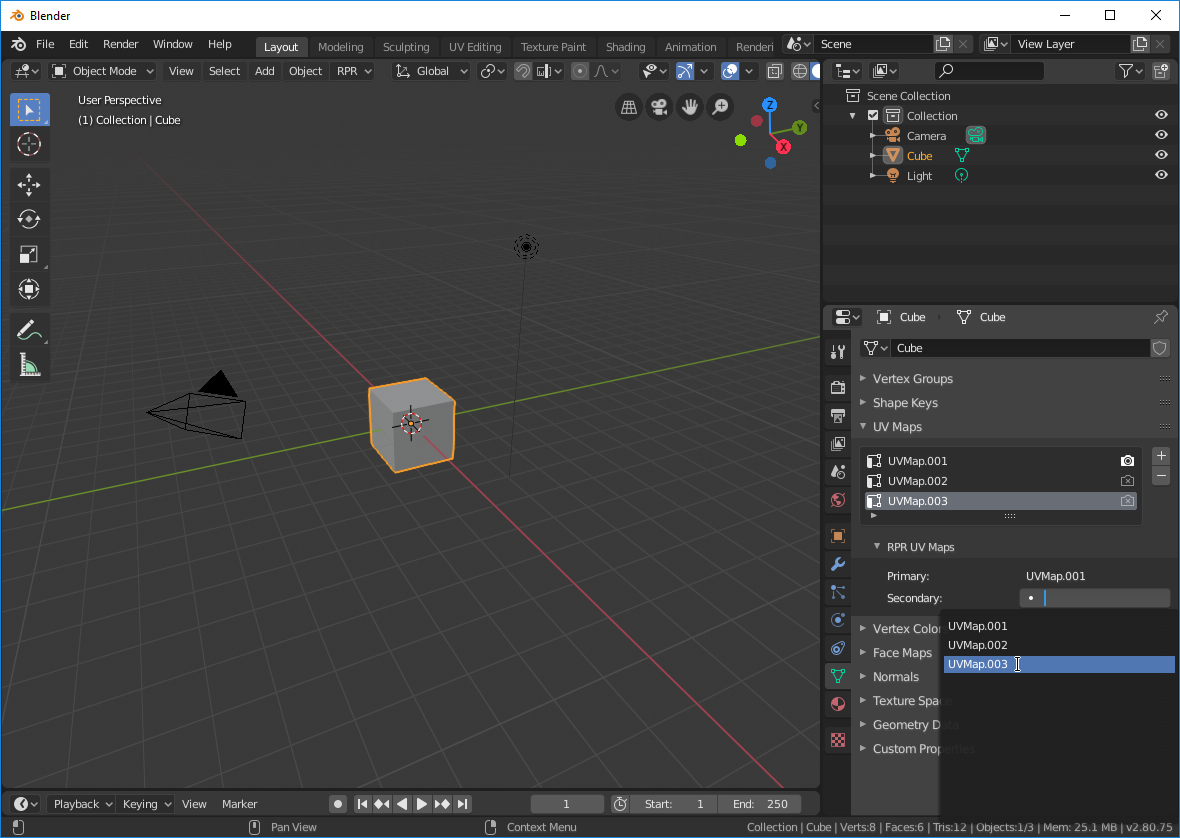Hide the Cube object in viewport
This screenshot has width=1180, height=838.
1161,155
